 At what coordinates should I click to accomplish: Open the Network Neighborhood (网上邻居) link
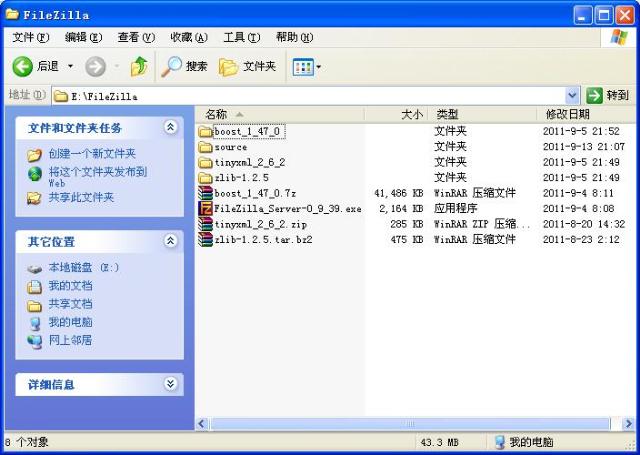pyautogui.click(x=70, y=340)
